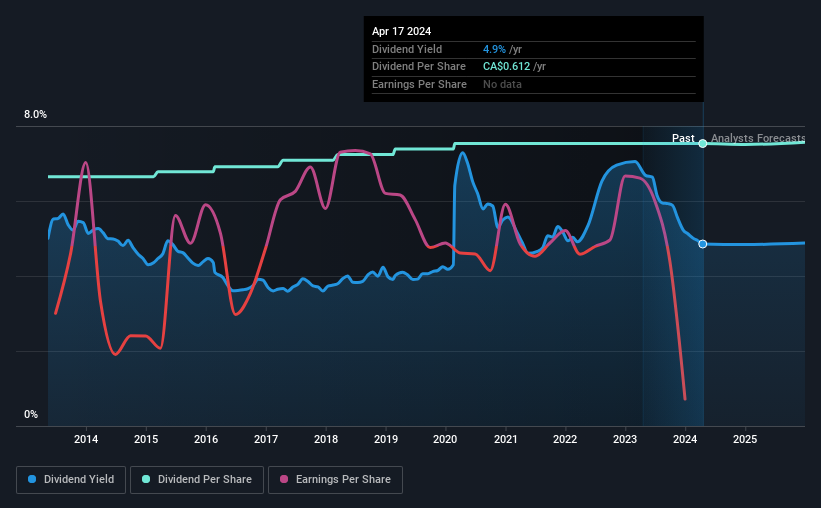
Task: Click the CA$0.612 dividend per share value
Action: coord(506,67)
